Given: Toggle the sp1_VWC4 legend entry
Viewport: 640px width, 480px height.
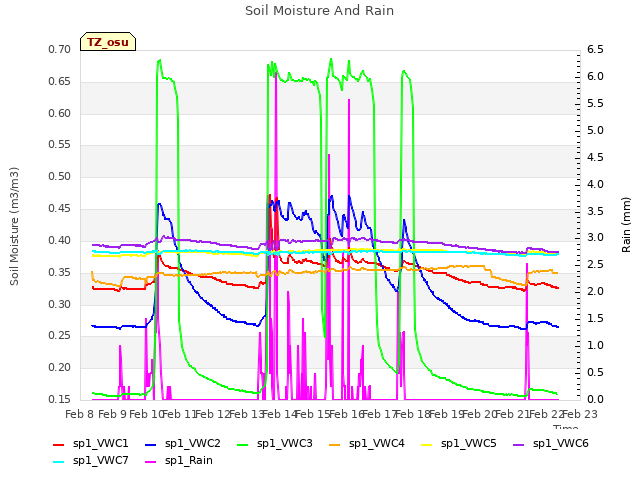Looking at the screenshot, I should click(367, 444).
